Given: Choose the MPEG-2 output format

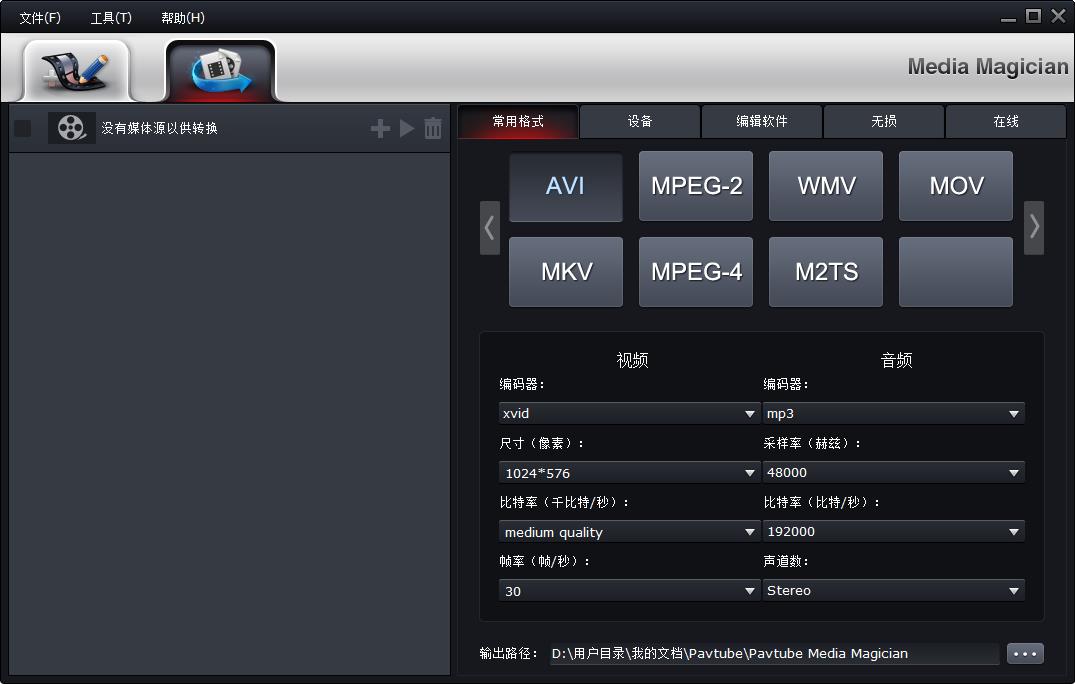Looking at the screenshot, I should pyautogui.click(x=696, y=186).
